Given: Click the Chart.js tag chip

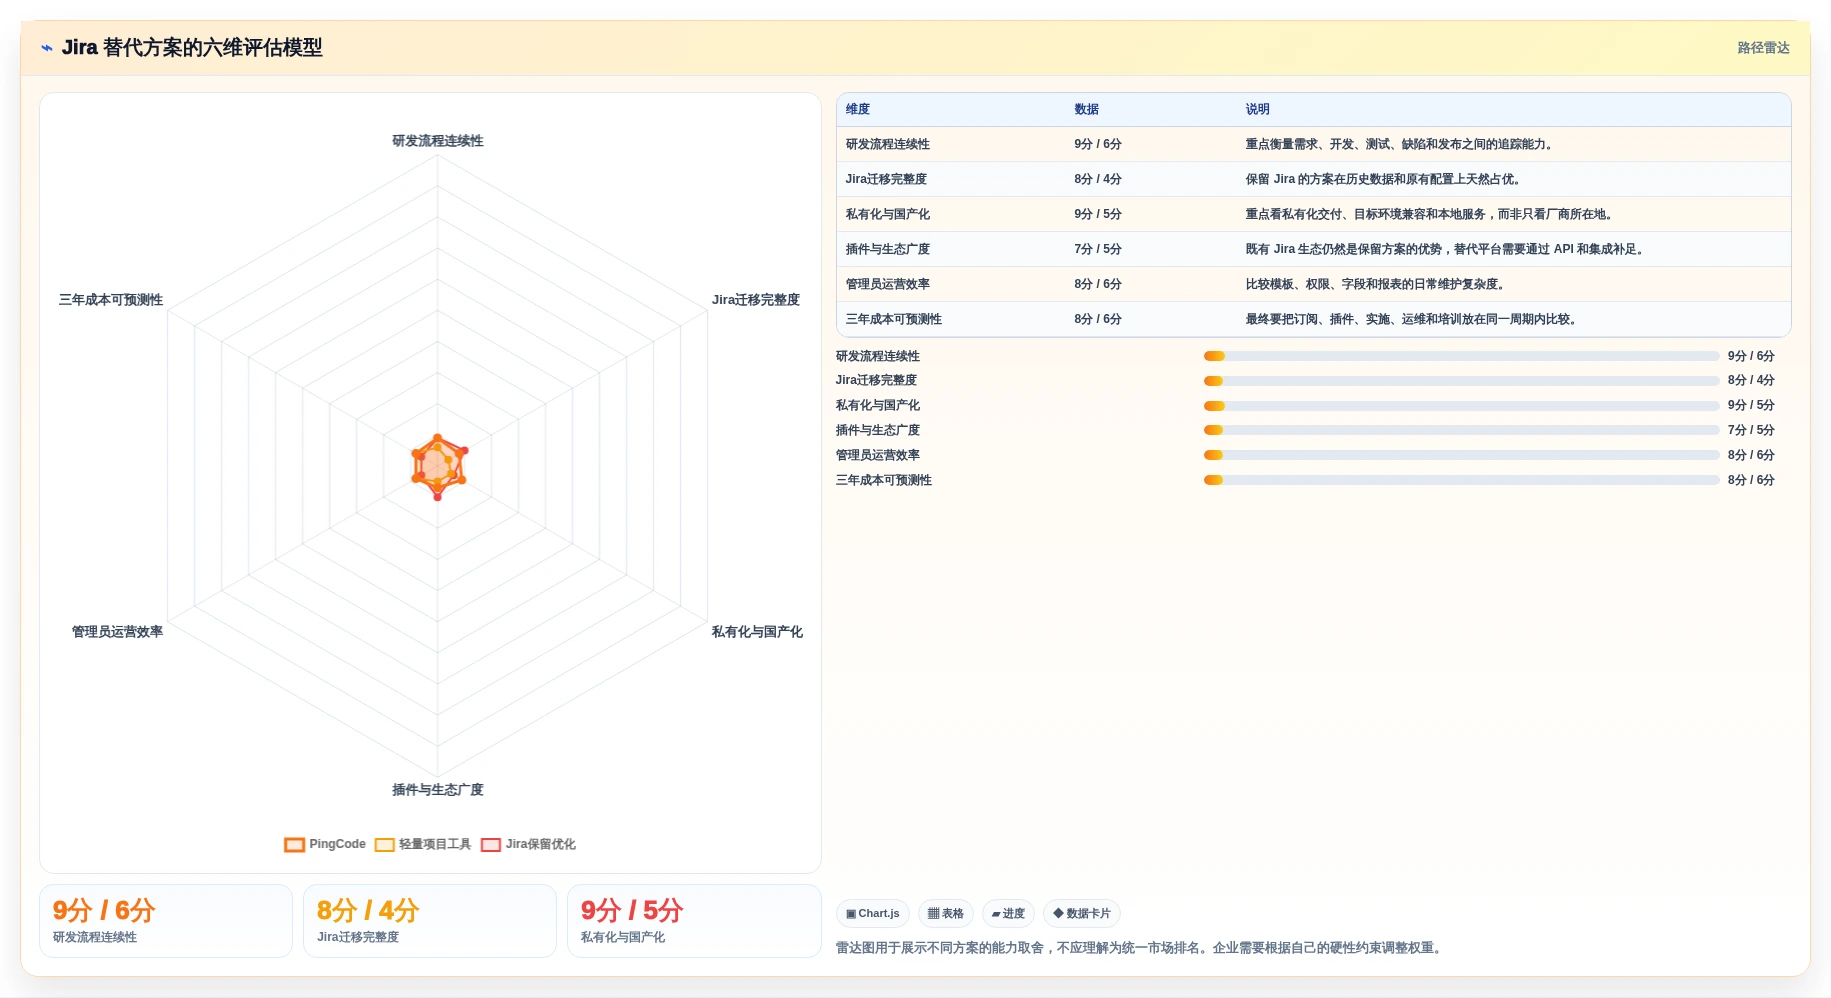Looking at the screenshot, I should (872, 913).
